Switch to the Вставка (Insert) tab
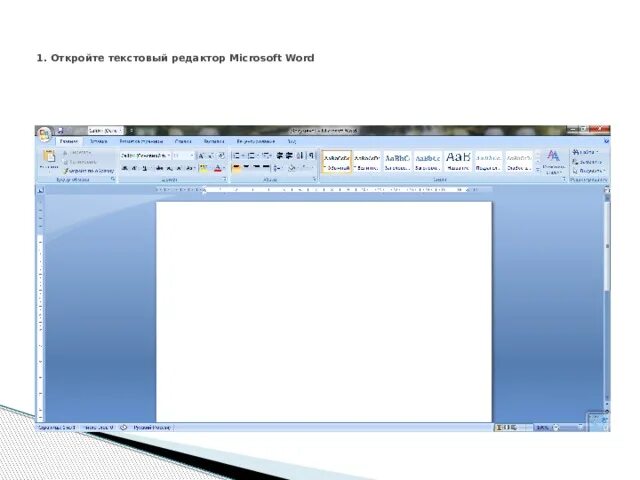 click(x=98, y=141)
